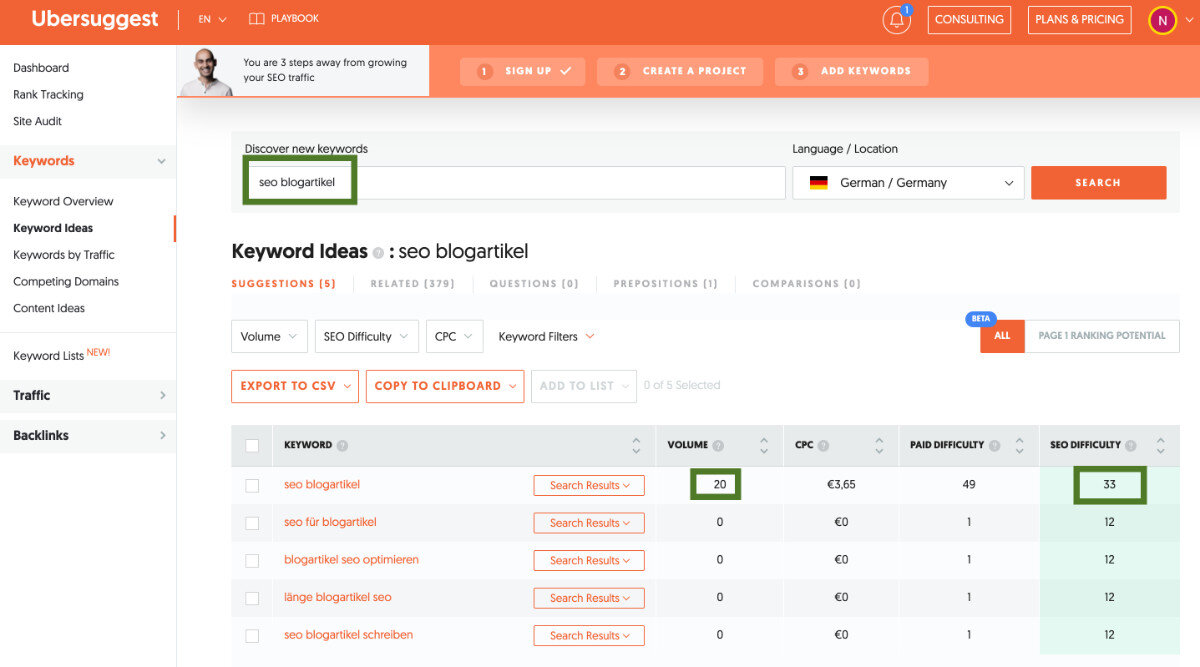The width and height of the screenshot is (1200, 667).
Task: Go to Dashboard in sidebar
Action: point(41,68)
